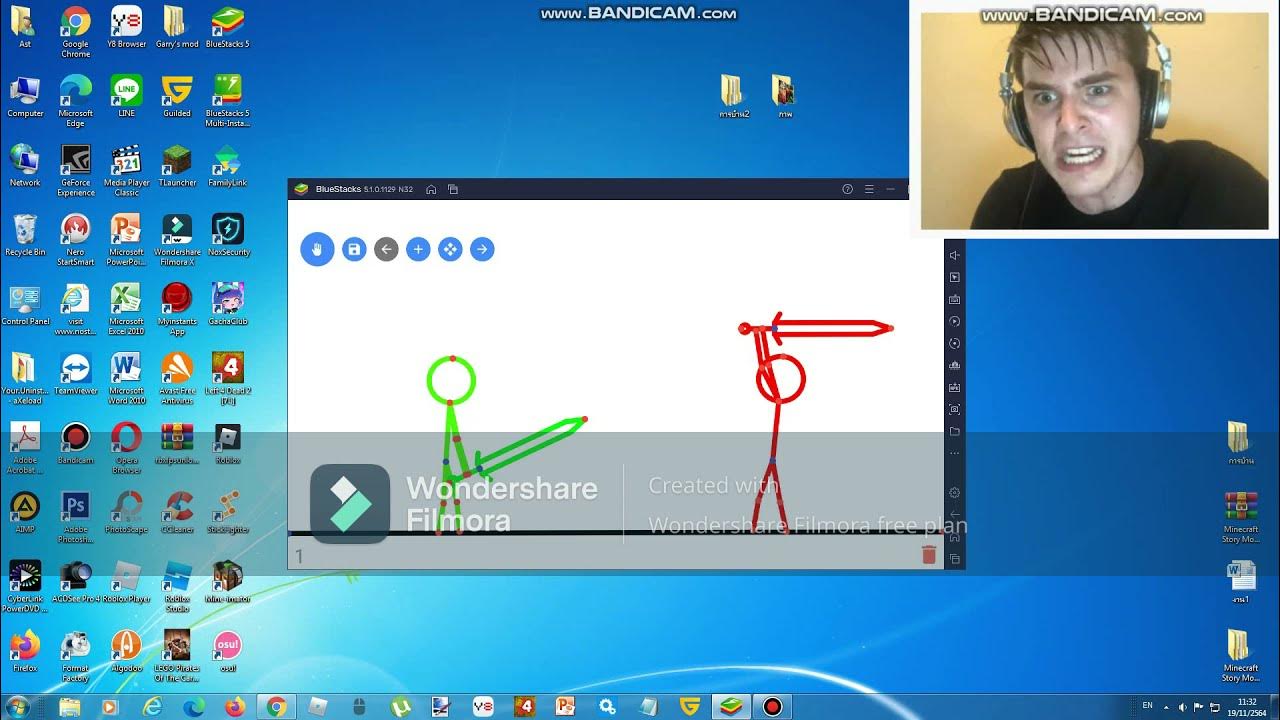Open BlueStacks help question mark icon
Viewport: 1280px width, 720px height.
point(847,189)
